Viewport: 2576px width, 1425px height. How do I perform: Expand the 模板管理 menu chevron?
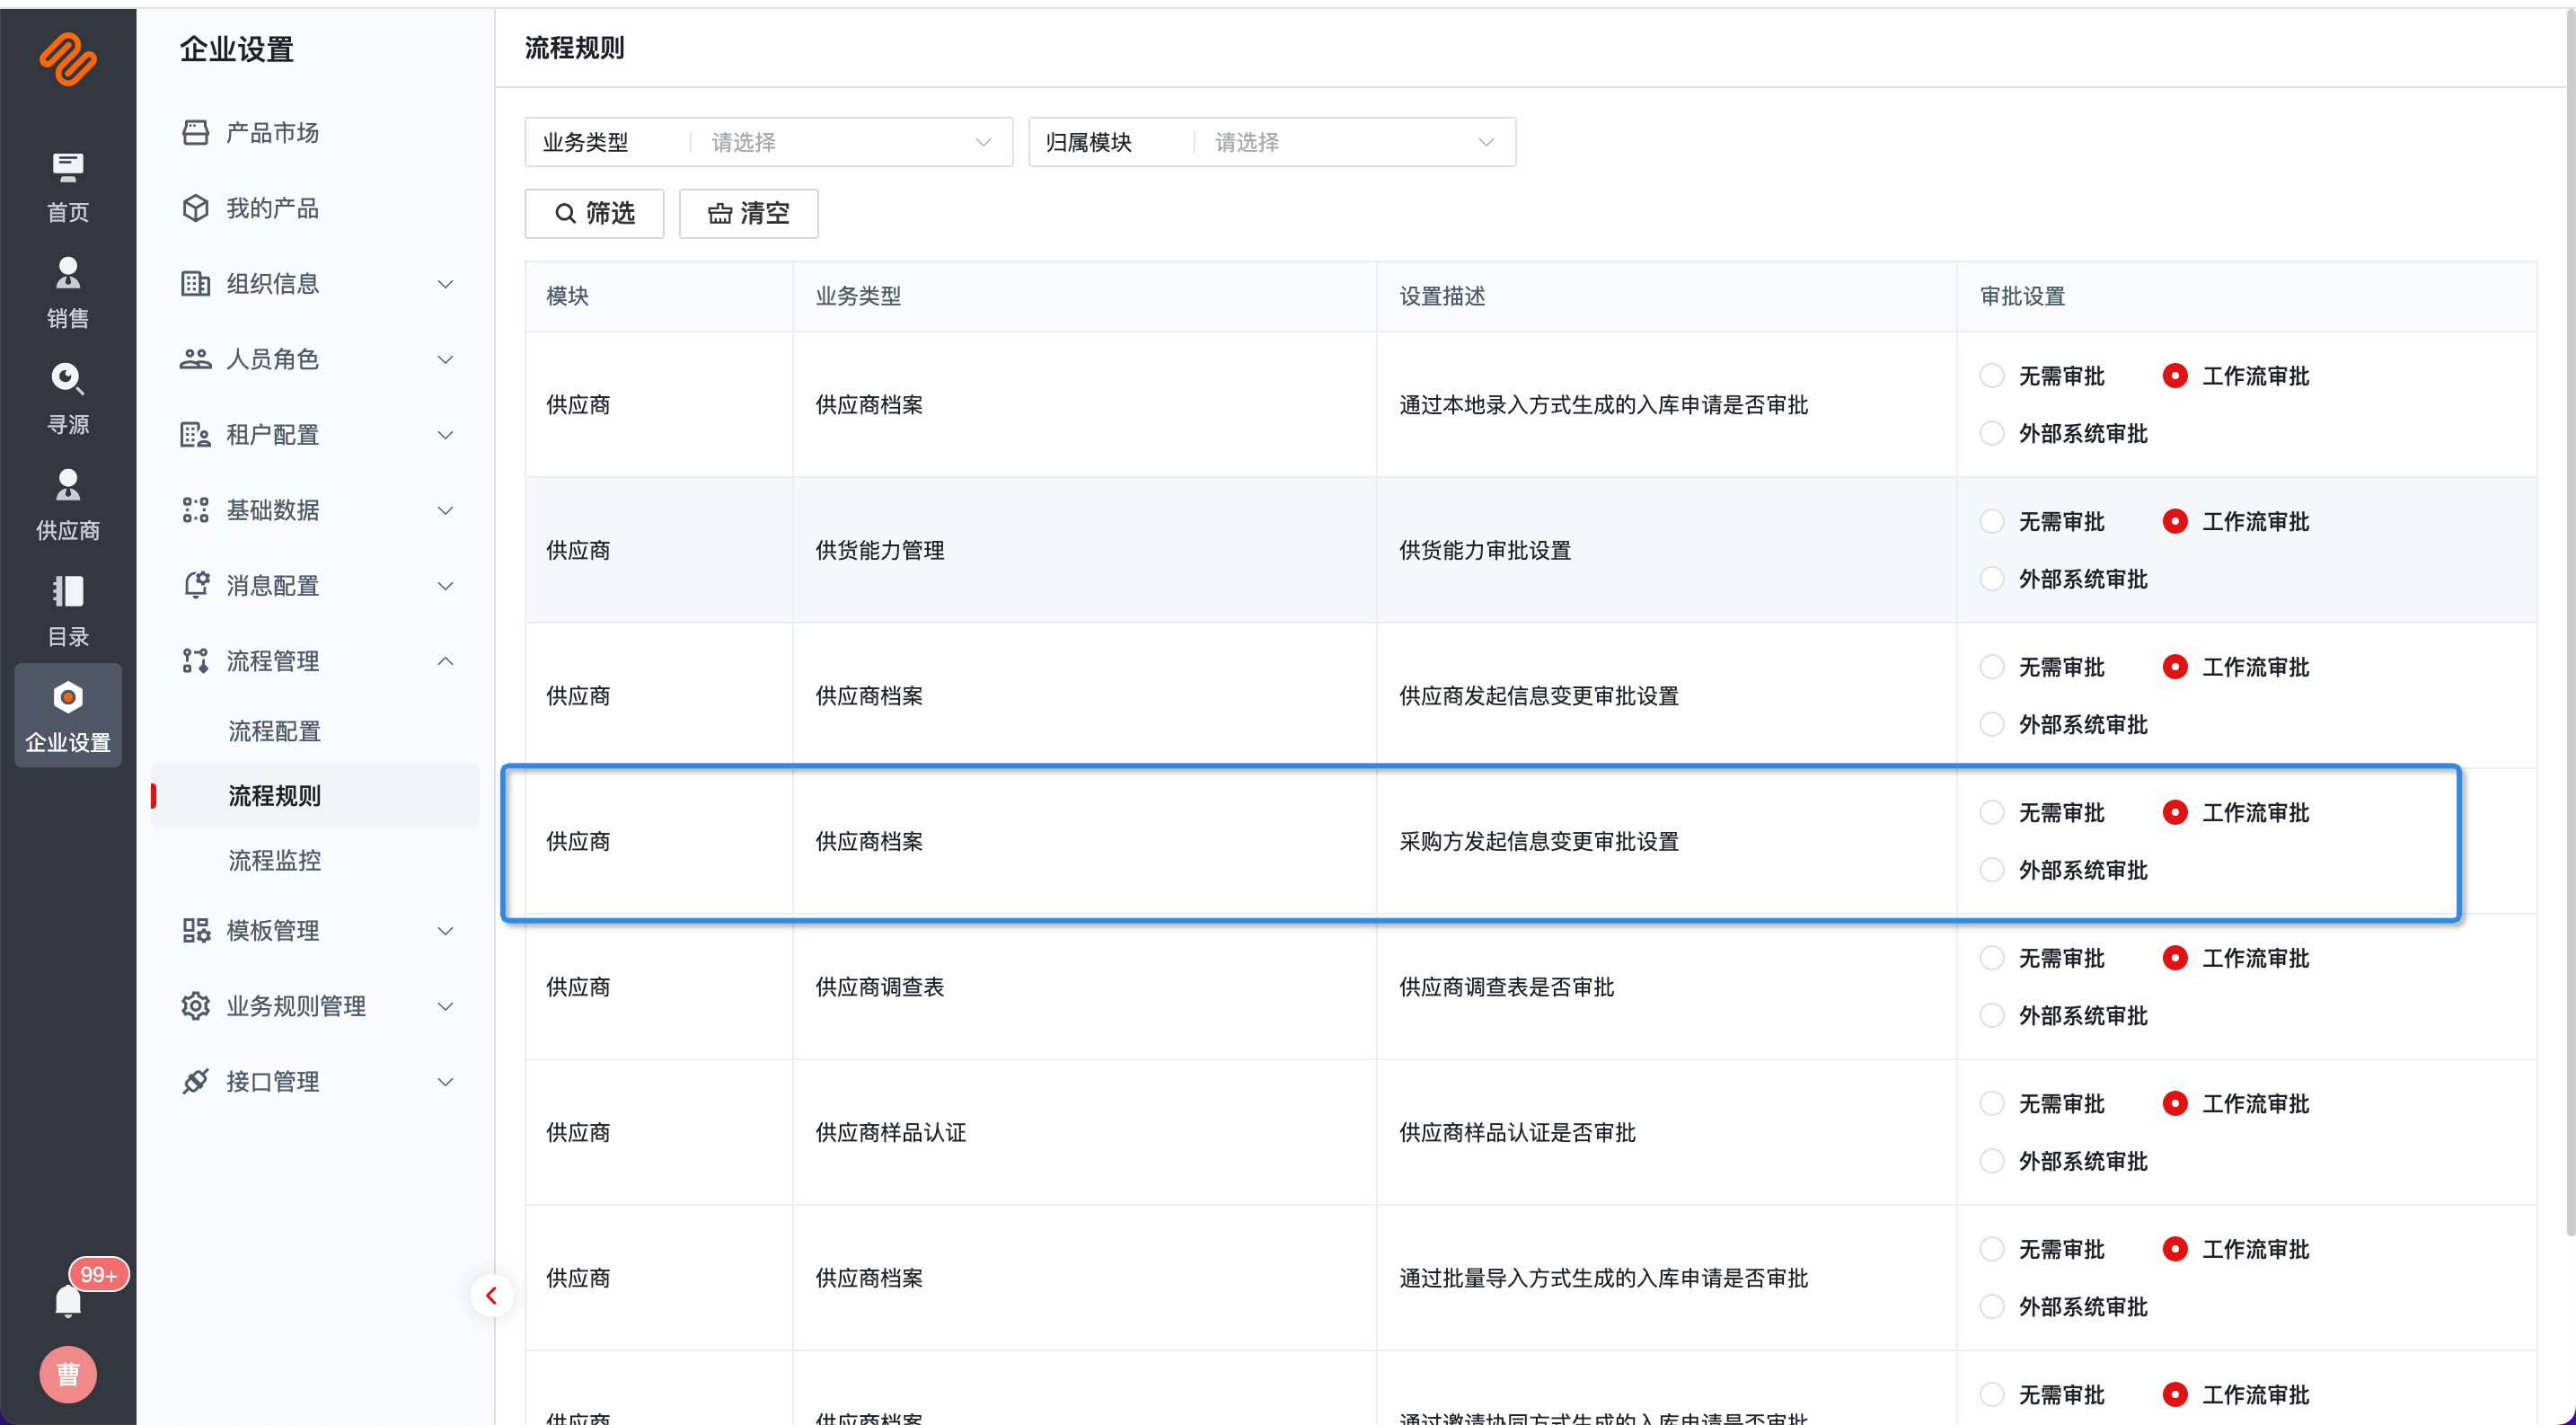pos(446,931)
